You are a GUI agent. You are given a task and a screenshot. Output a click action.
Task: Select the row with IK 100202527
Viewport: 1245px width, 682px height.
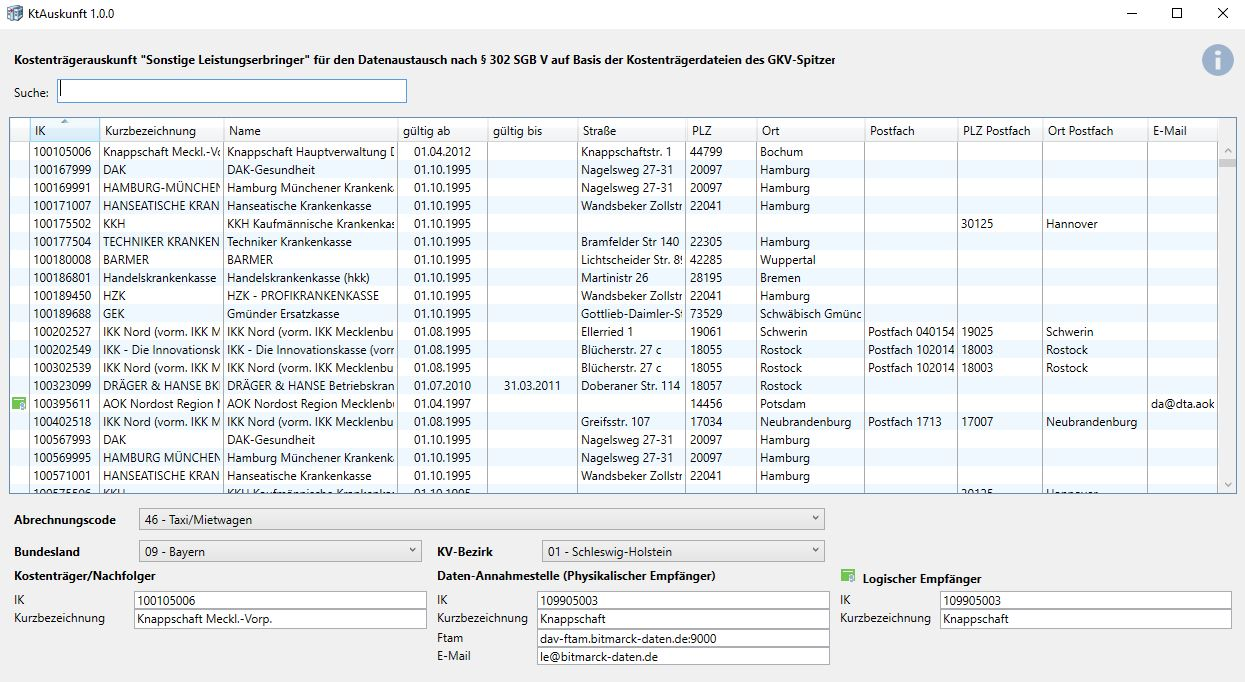614,332
